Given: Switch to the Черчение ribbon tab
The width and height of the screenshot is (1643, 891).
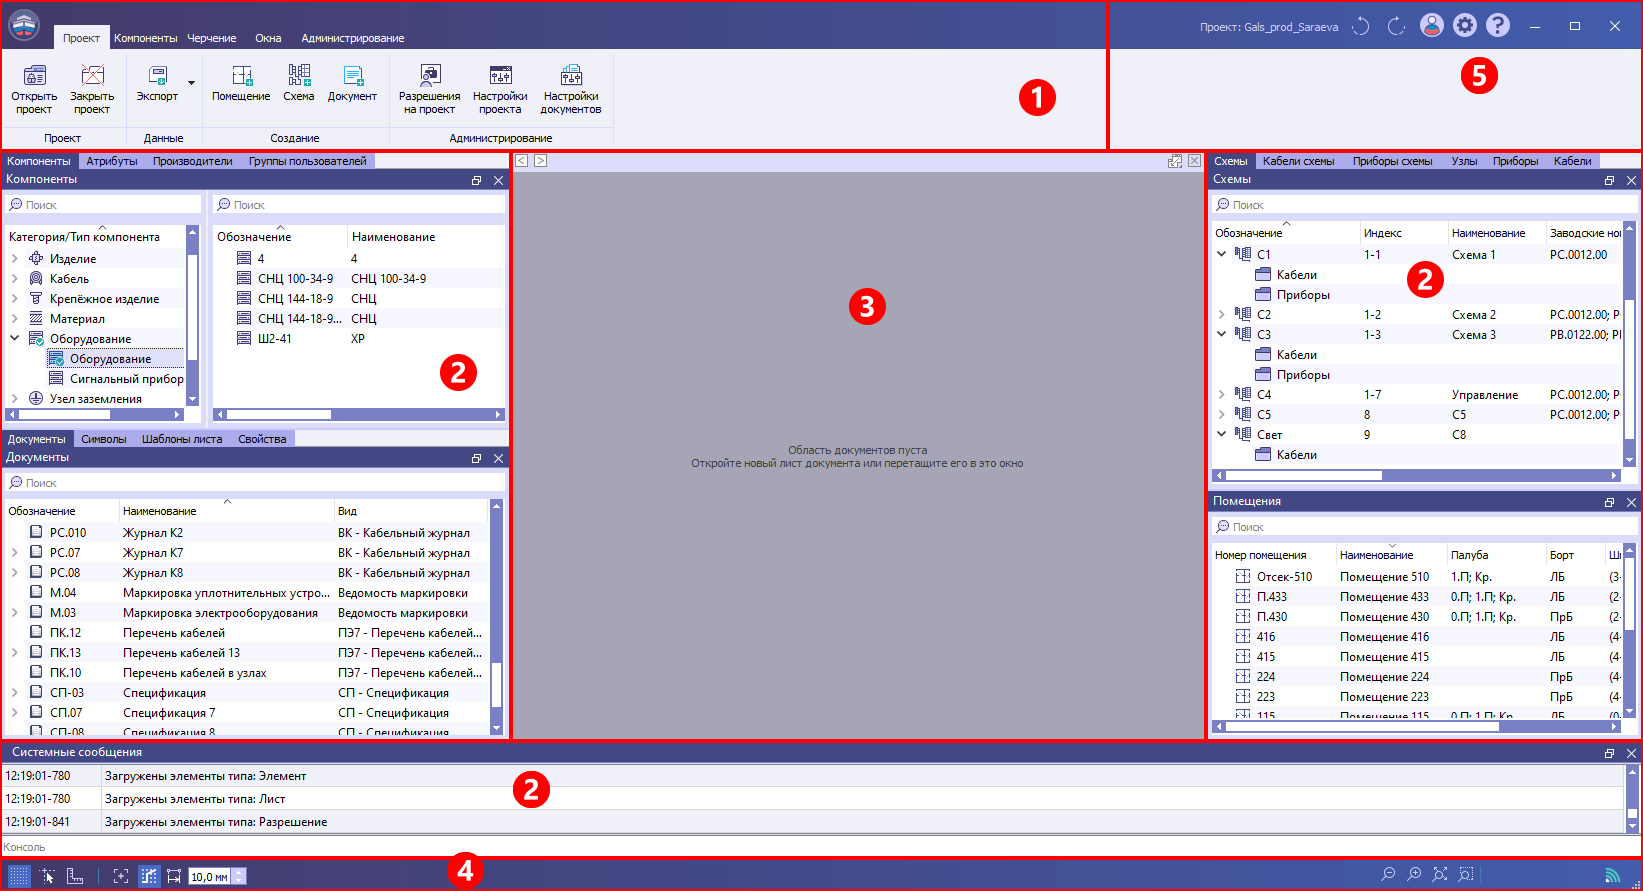Looking at the screenshot, I should tap(212, 38).
